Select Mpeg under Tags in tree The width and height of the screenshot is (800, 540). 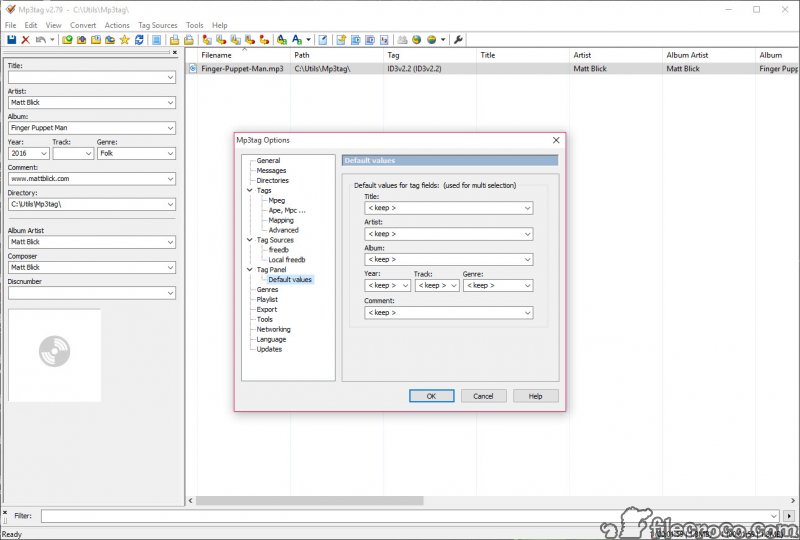277,200
